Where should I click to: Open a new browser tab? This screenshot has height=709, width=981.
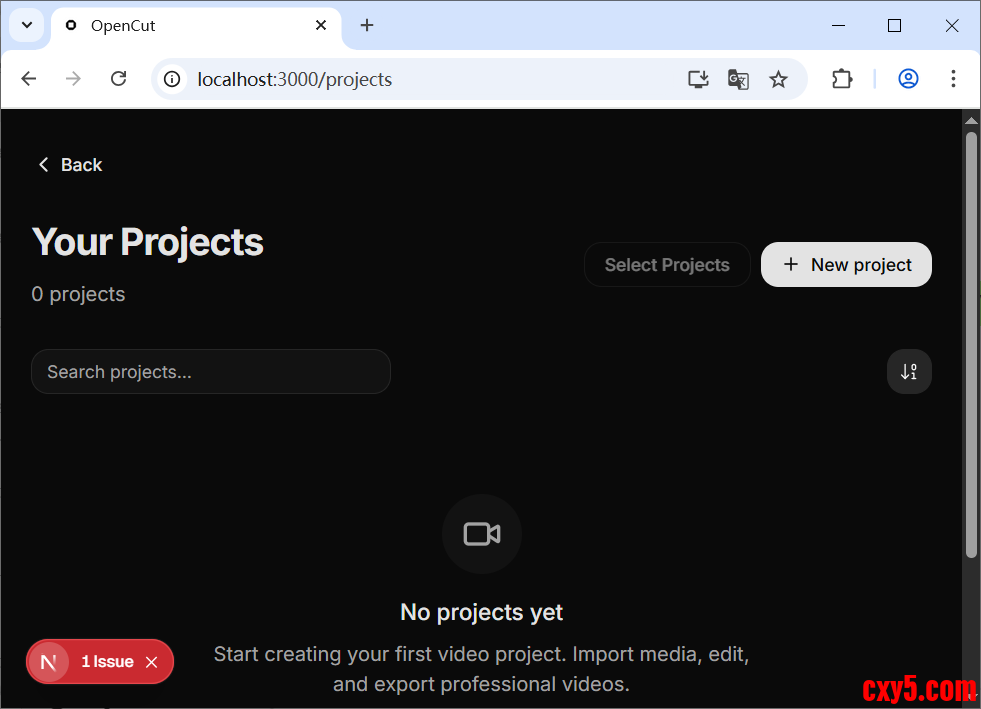pos(367,26)
